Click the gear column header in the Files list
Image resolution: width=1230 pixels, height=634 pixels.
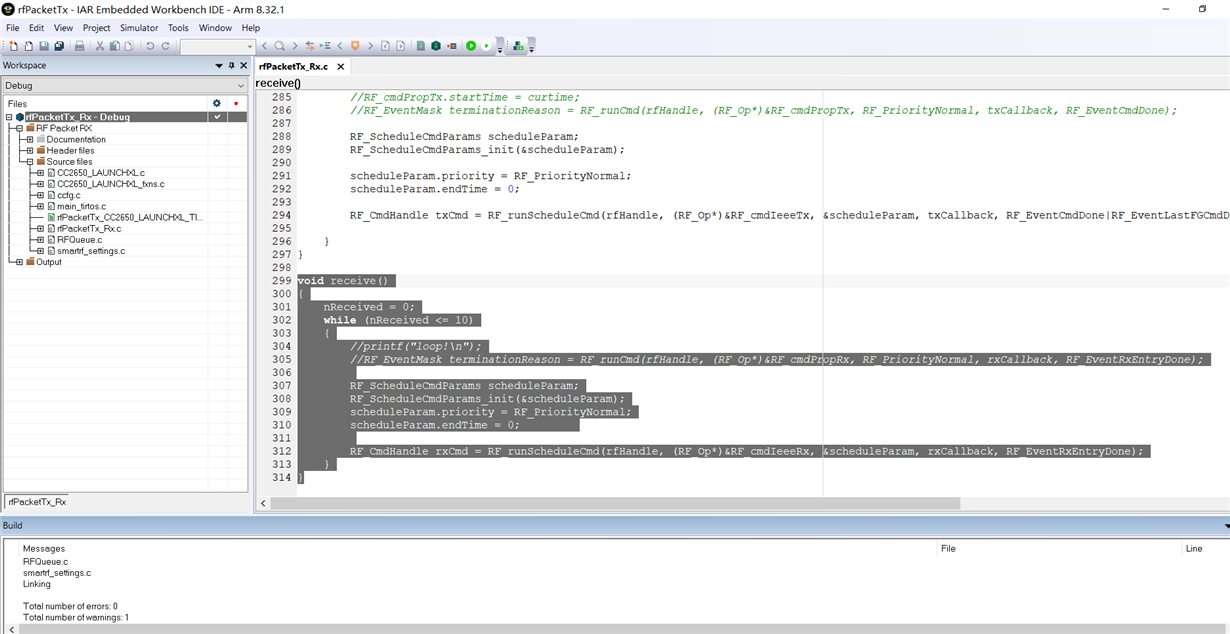point(217,102)
